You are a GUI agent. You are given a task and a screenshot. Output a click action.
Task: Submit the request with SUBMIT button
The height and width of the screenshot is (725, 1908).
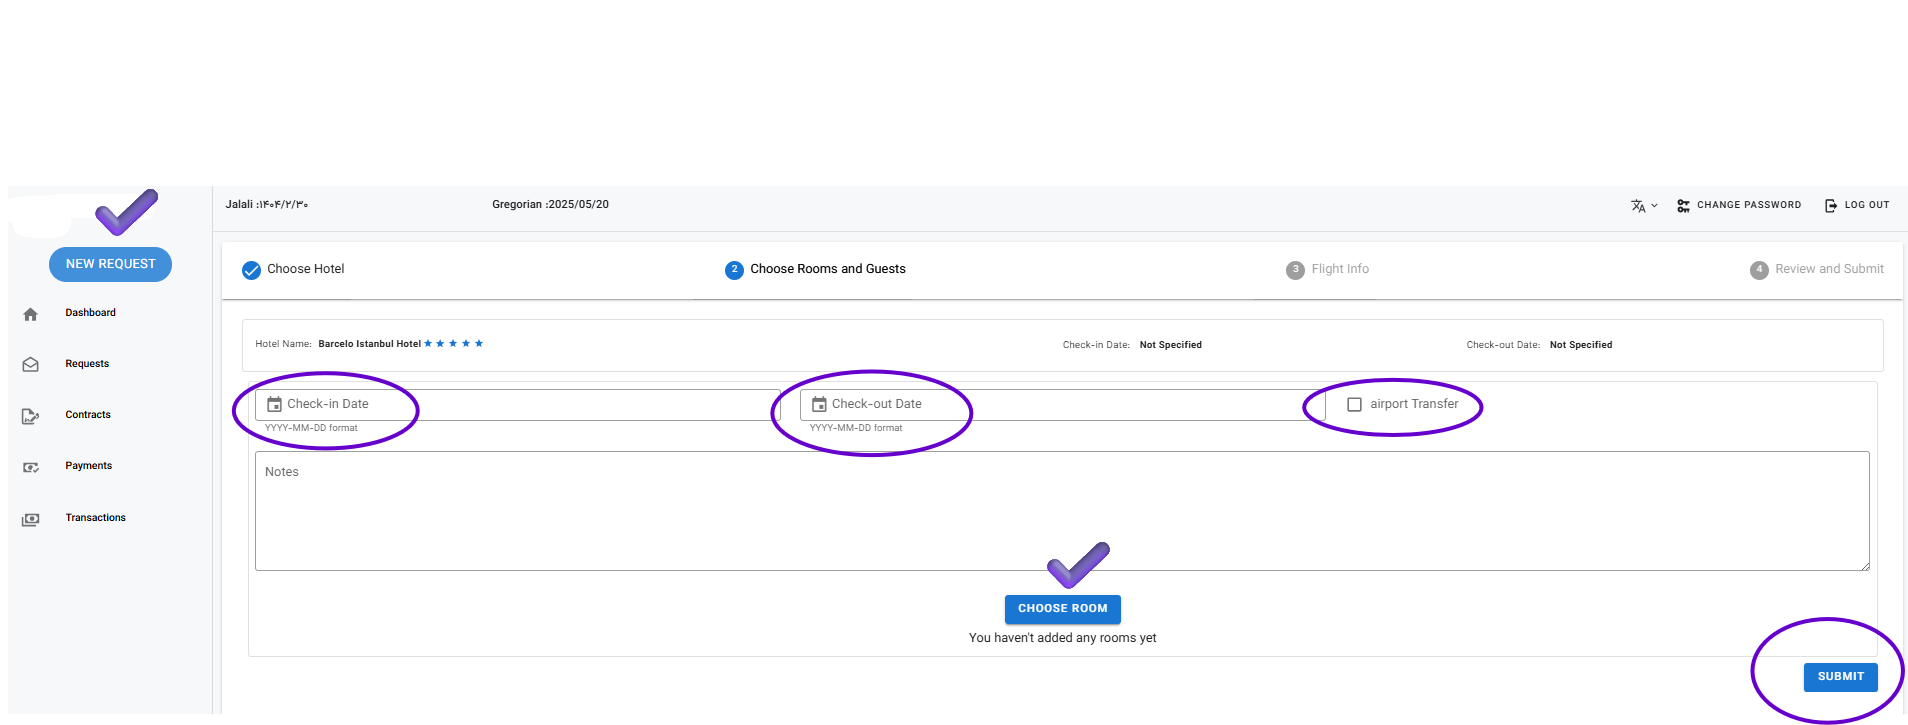click(x=1840, y=677)
